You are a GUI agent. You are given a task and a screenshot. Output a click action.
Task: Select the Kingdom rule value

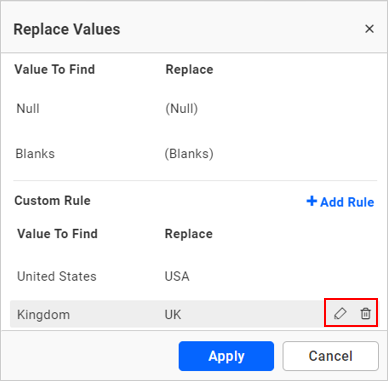[x=43, y=315]
